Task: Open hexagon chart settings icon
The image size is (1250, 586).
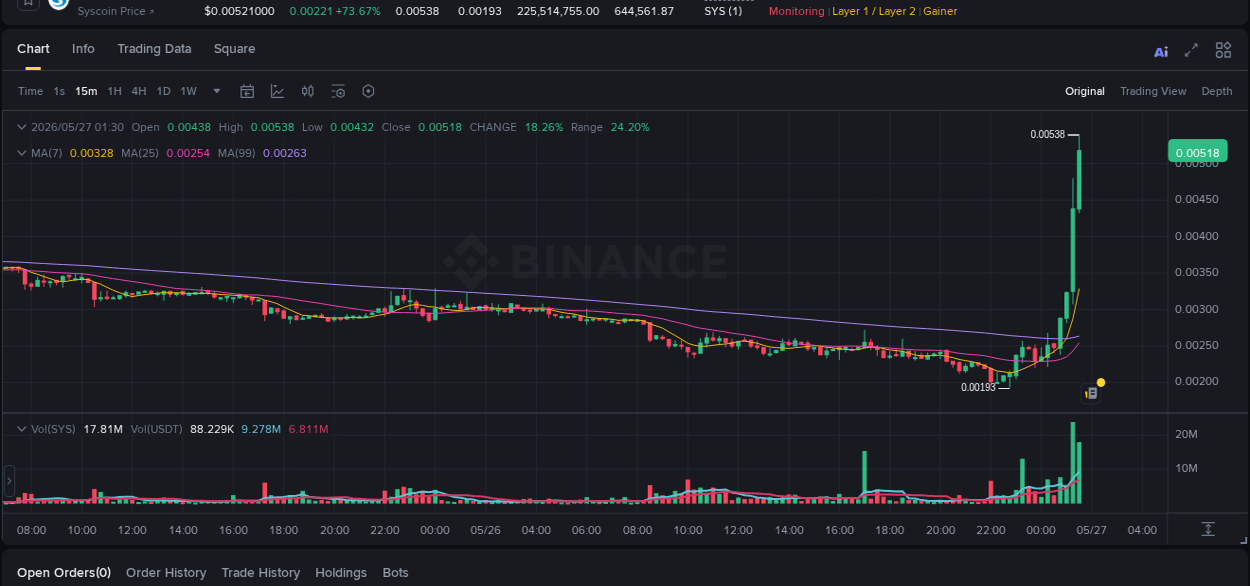Action: tap(368, 91)
